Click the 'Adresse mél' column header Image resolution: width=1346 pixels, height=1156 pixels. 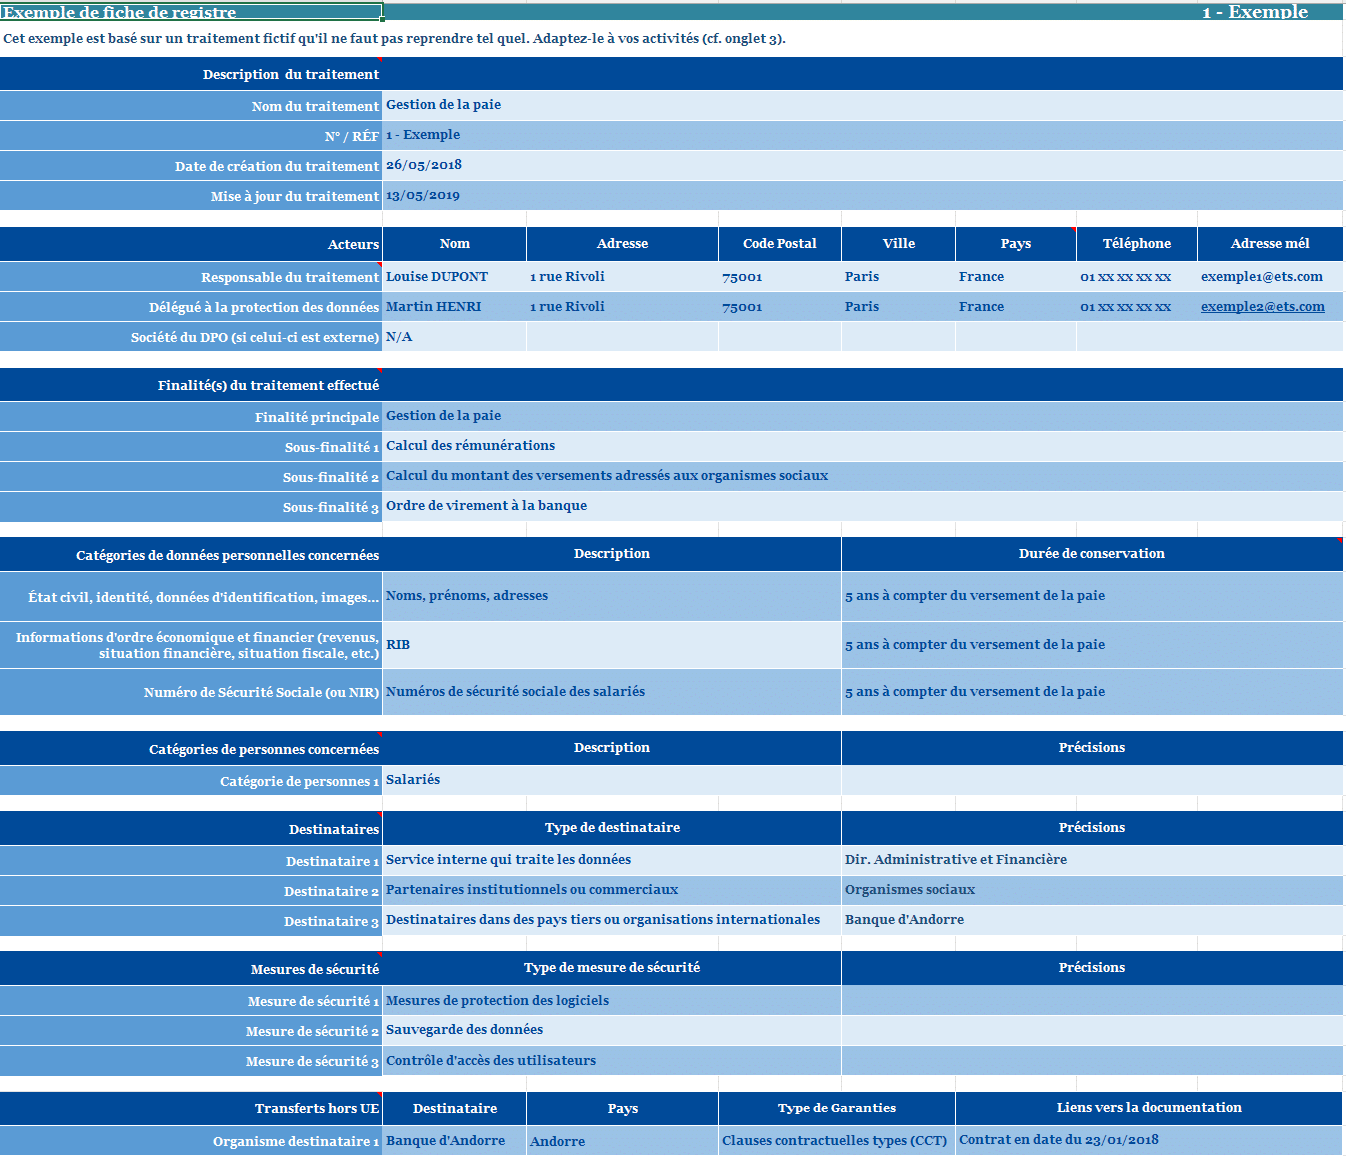(x=1270, y=244)
